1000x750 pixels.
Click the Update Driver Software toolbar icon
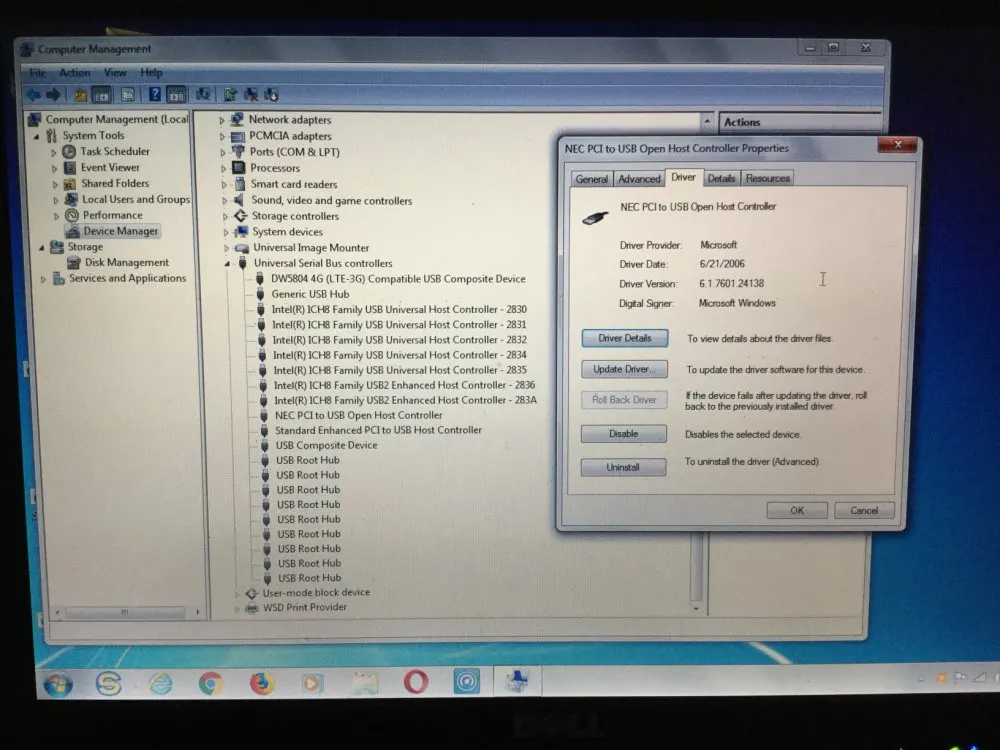click(230, 95)
